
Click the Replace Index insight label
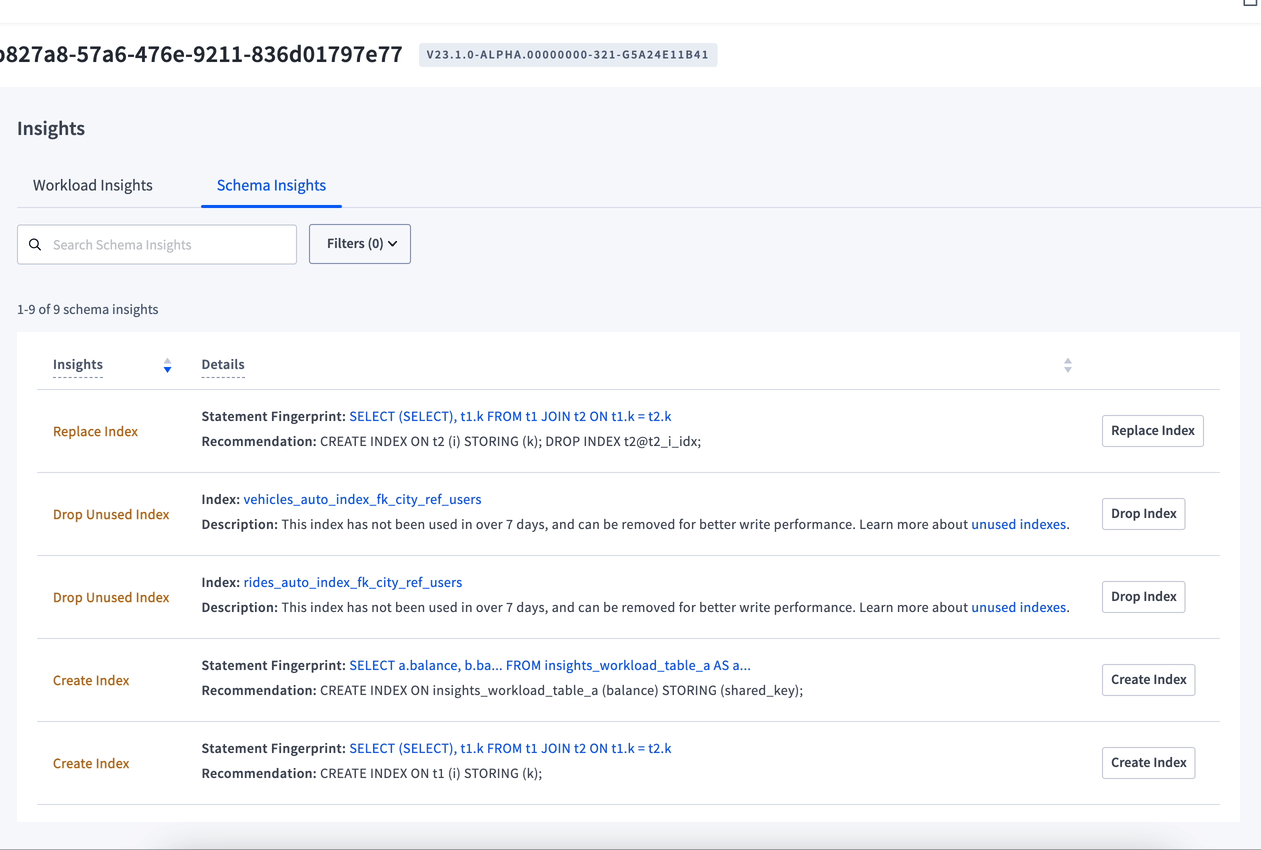(x=95, y=431)
